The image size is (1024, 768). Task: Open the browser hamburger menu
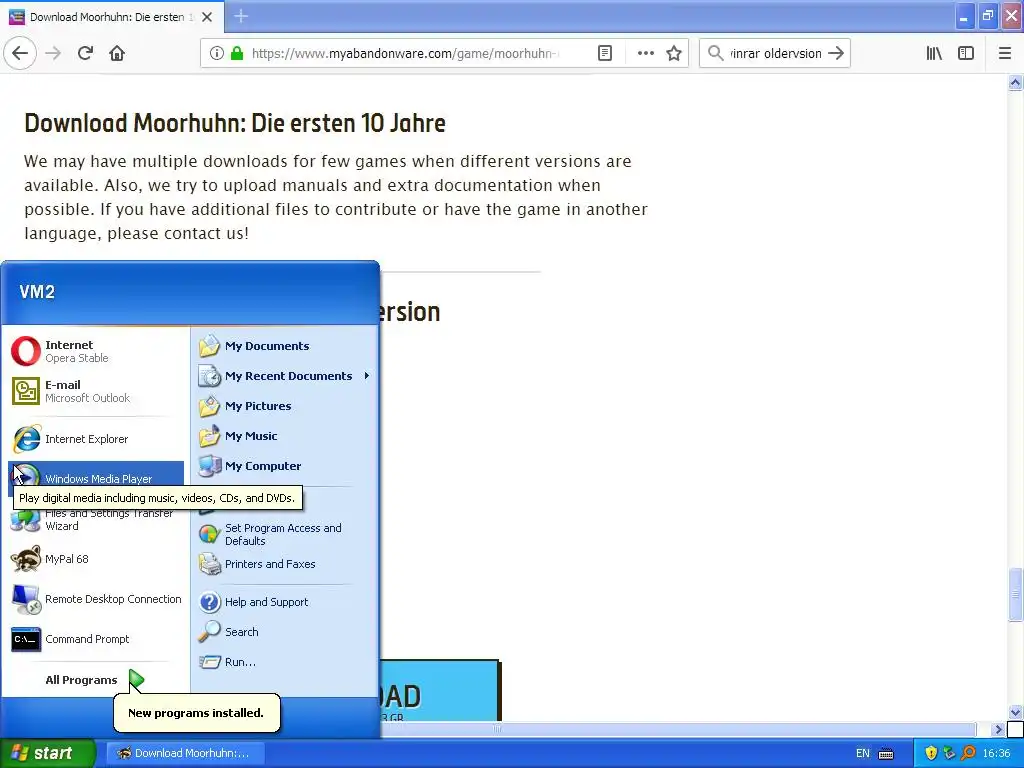(1005, 53)
